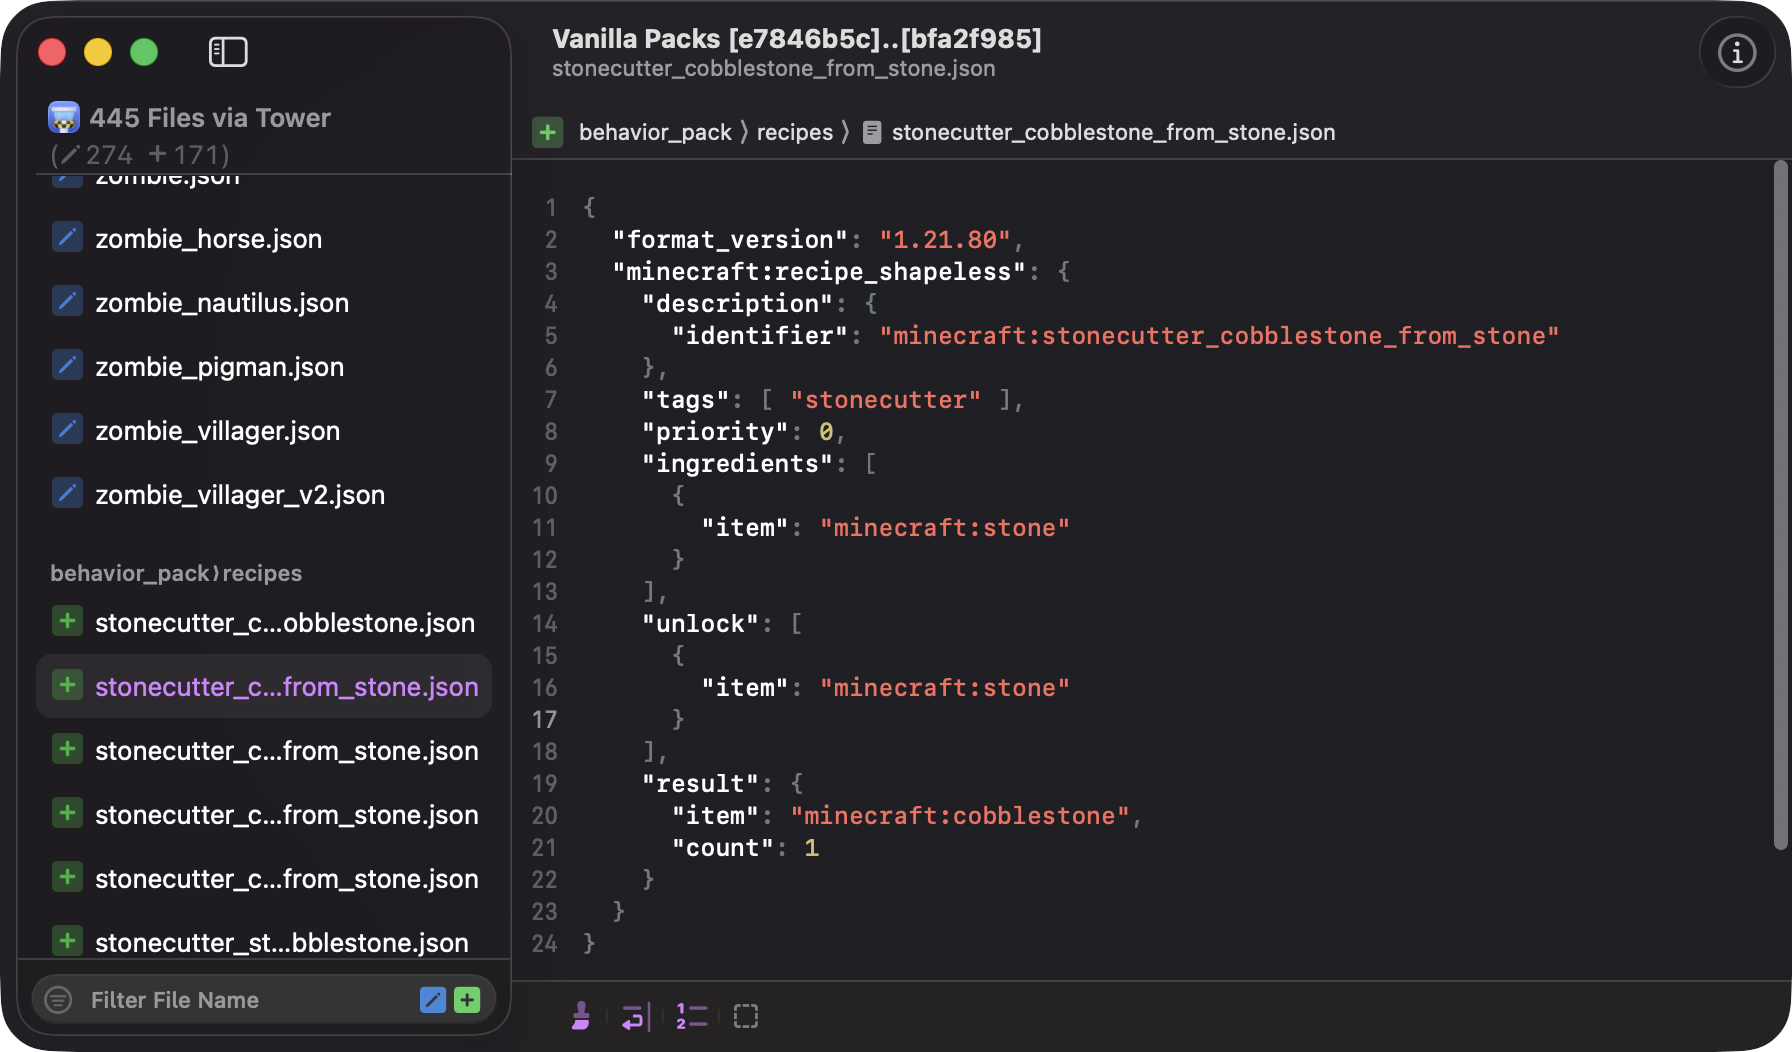This screenshot has width=1792, height=1052.
Task: Open stonecutter_c...obblestone.json file
Action: click(x=284, y=623)
